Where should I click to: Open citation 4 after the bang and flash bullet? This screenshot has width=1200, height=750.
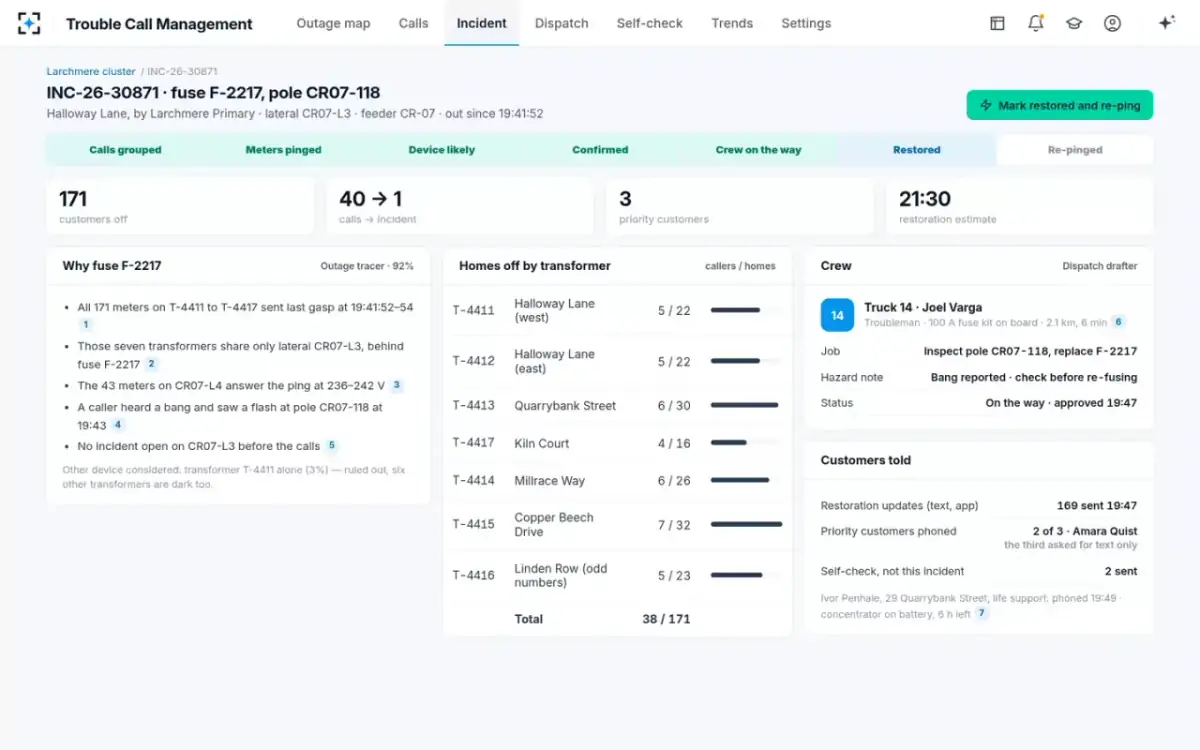tap(118, 425)
